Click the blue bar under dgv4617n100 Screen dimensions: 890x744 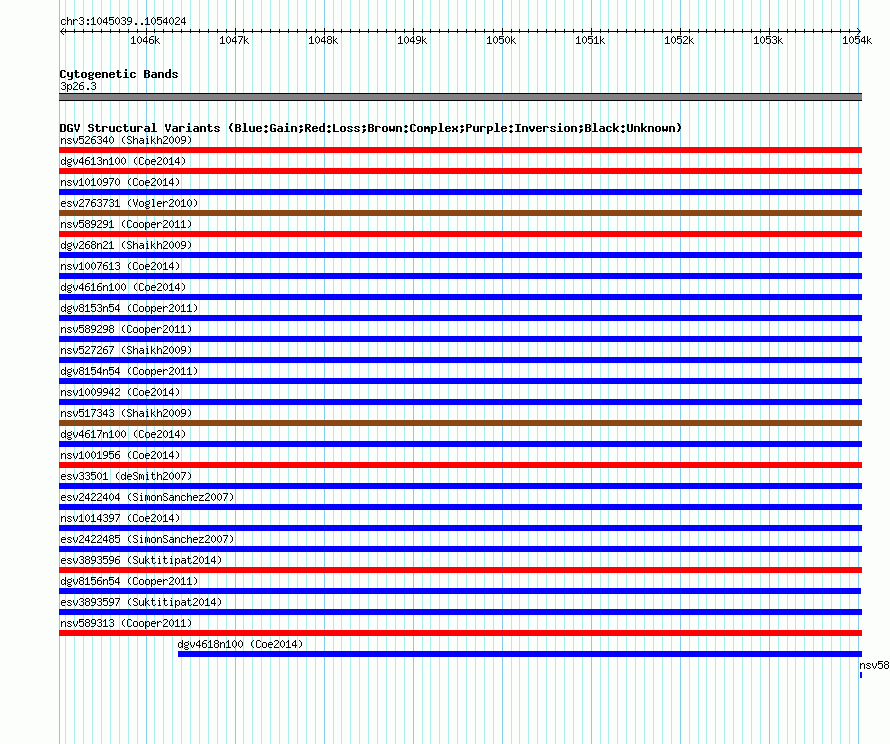pos(460,444)
